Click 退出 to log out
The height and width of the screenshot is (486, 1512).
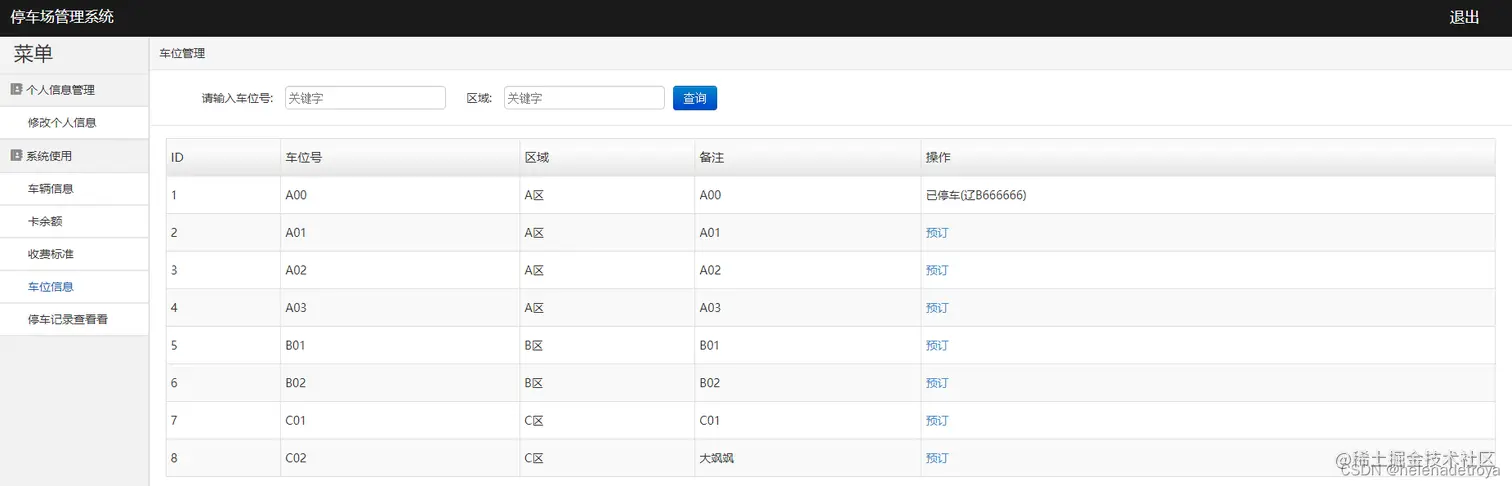1465,18
